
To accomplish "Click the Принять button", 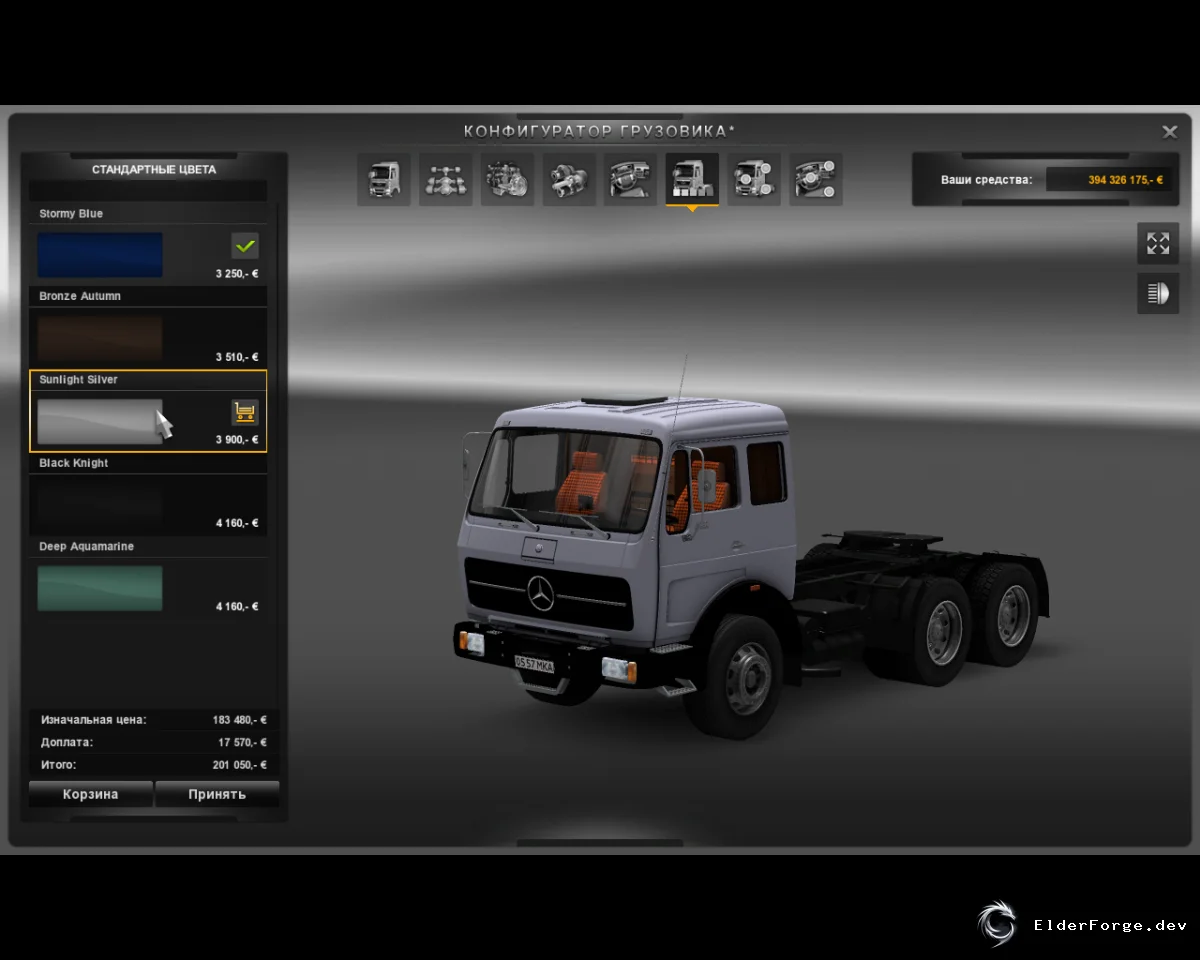I will [217, 794].
